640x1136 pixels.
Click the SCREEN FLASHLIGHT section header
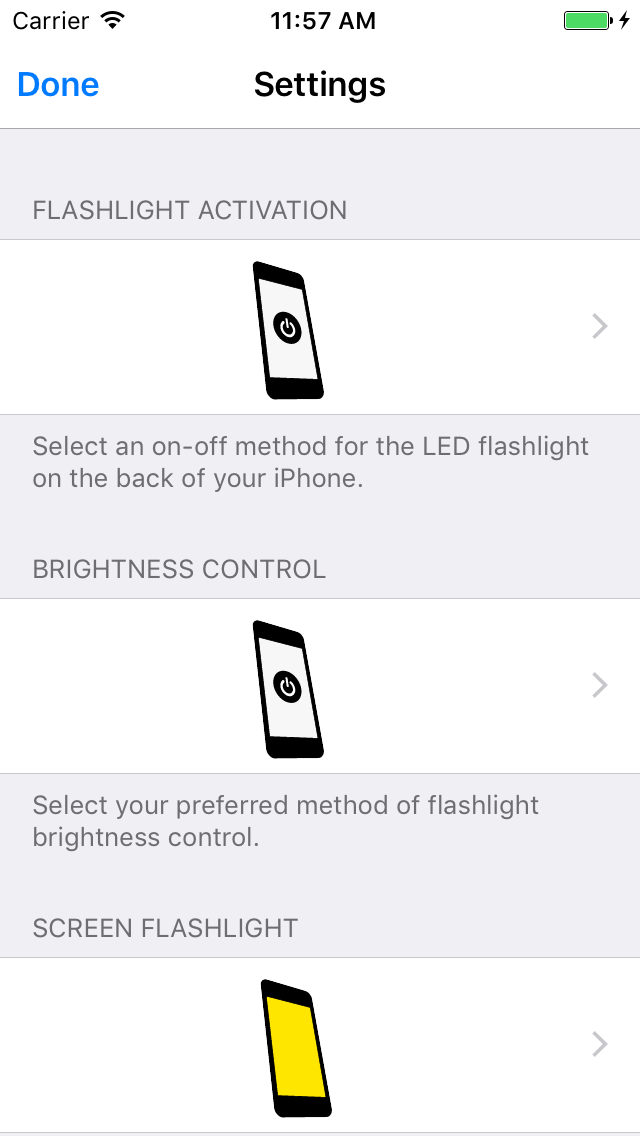tap(165, 928)
